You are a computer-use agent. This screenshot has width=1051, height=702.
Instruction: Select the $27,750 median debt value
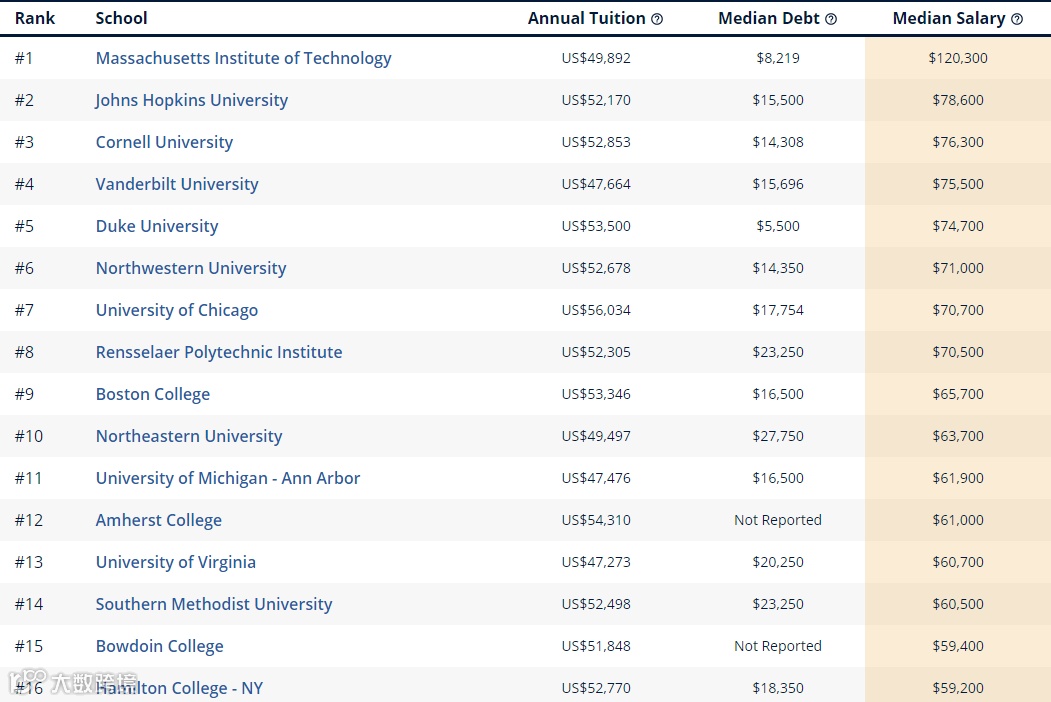click(x=778, y=436)
